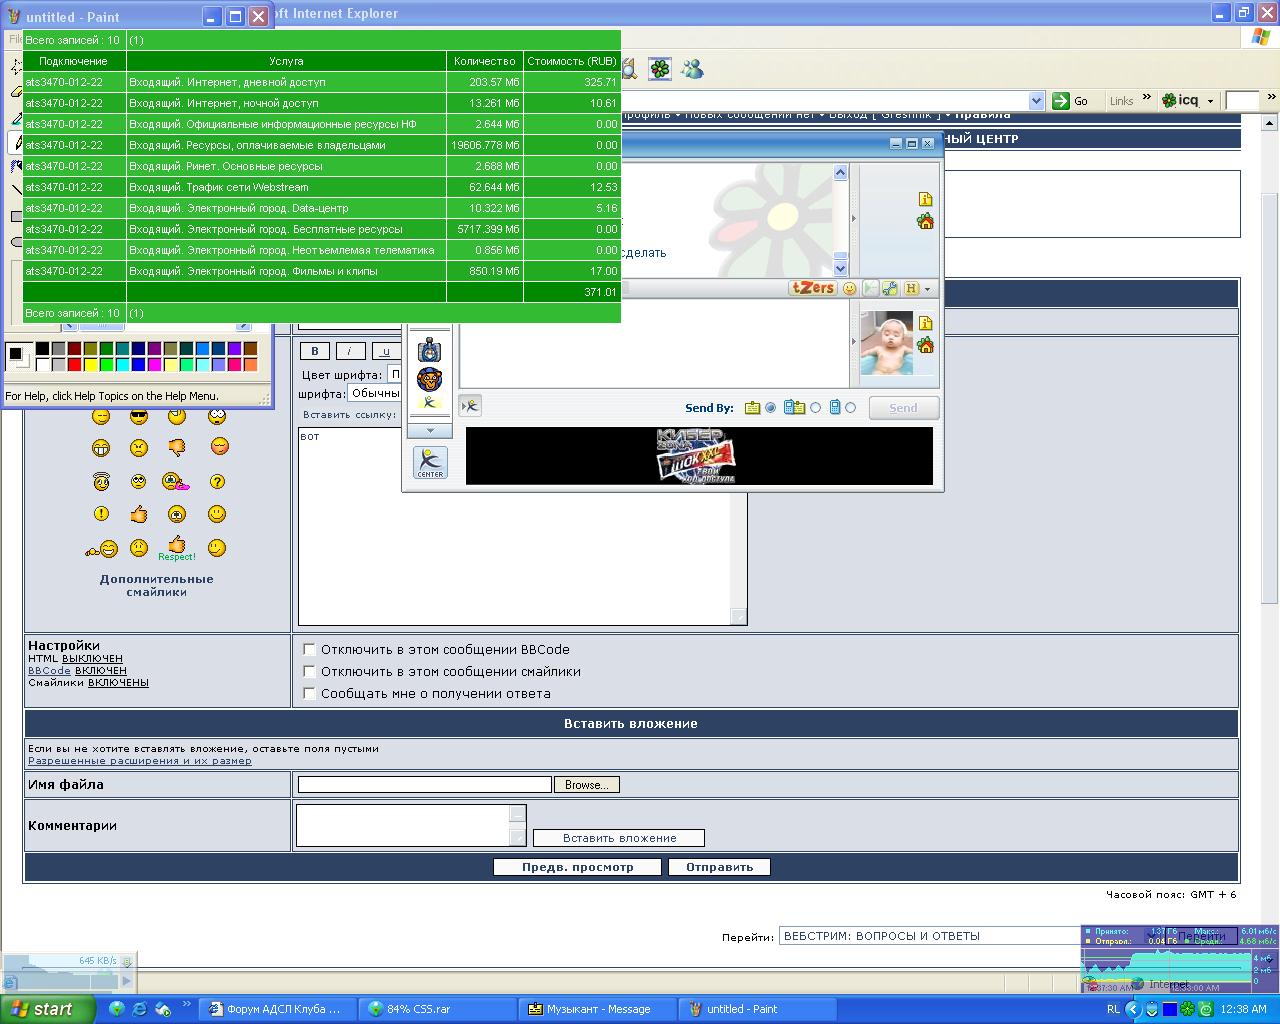The width and height of the screenshot is (1280, 1024).
Task: Click the tZers button in ICQ chat
Action: pyautogui.click(x=812, y=288)
